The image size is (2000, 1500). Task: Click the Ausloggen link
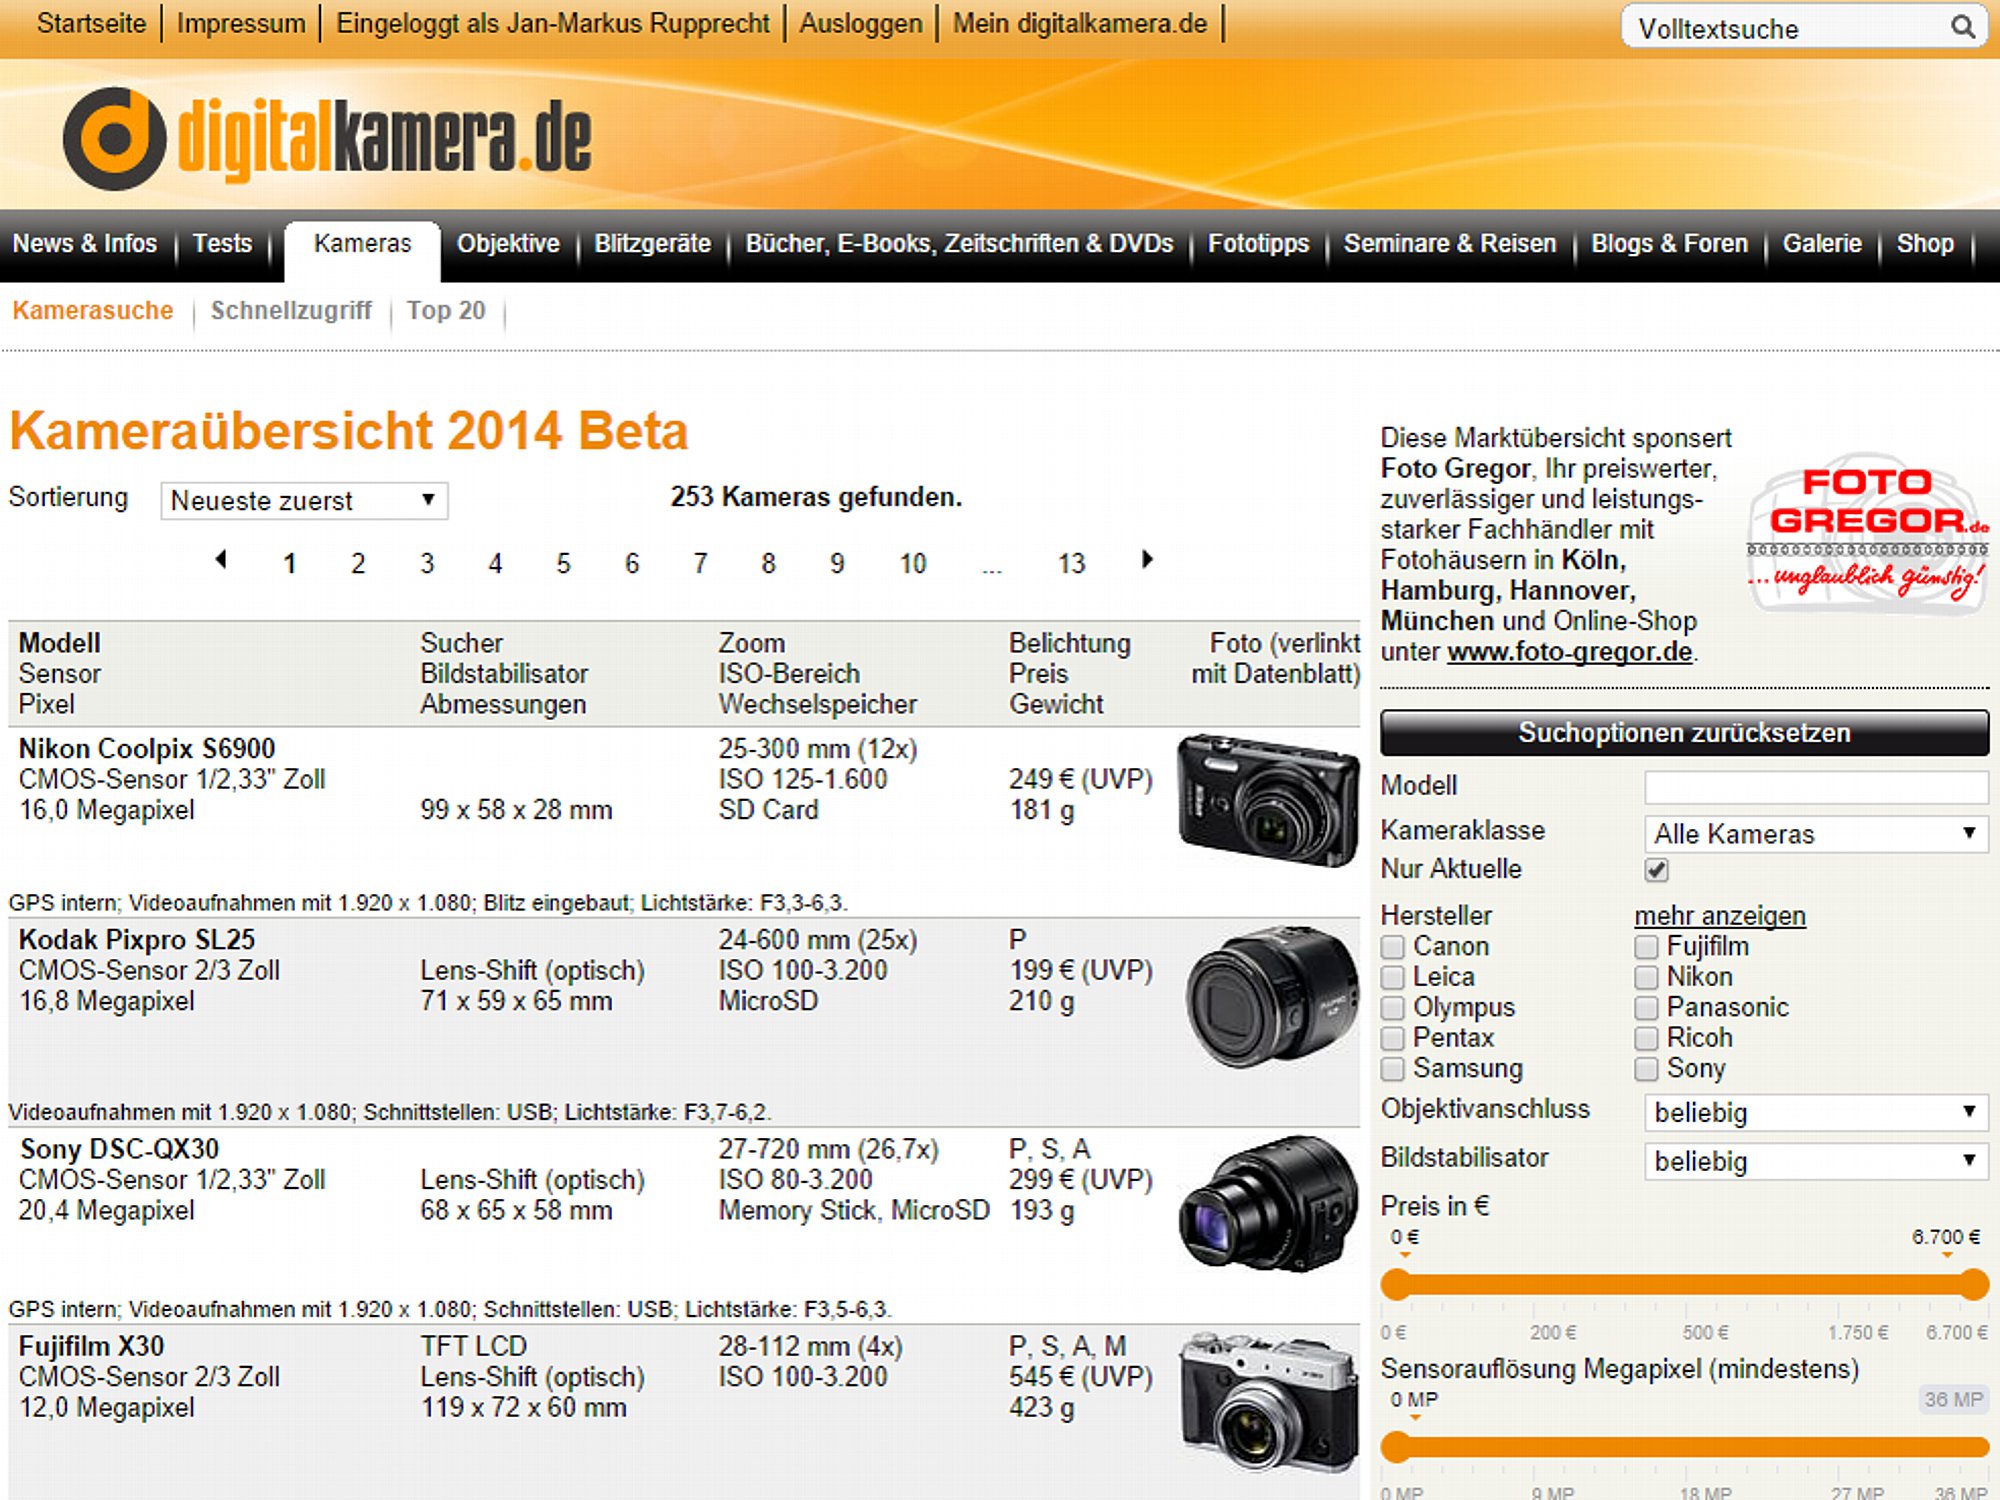click(x=861, y=23)
